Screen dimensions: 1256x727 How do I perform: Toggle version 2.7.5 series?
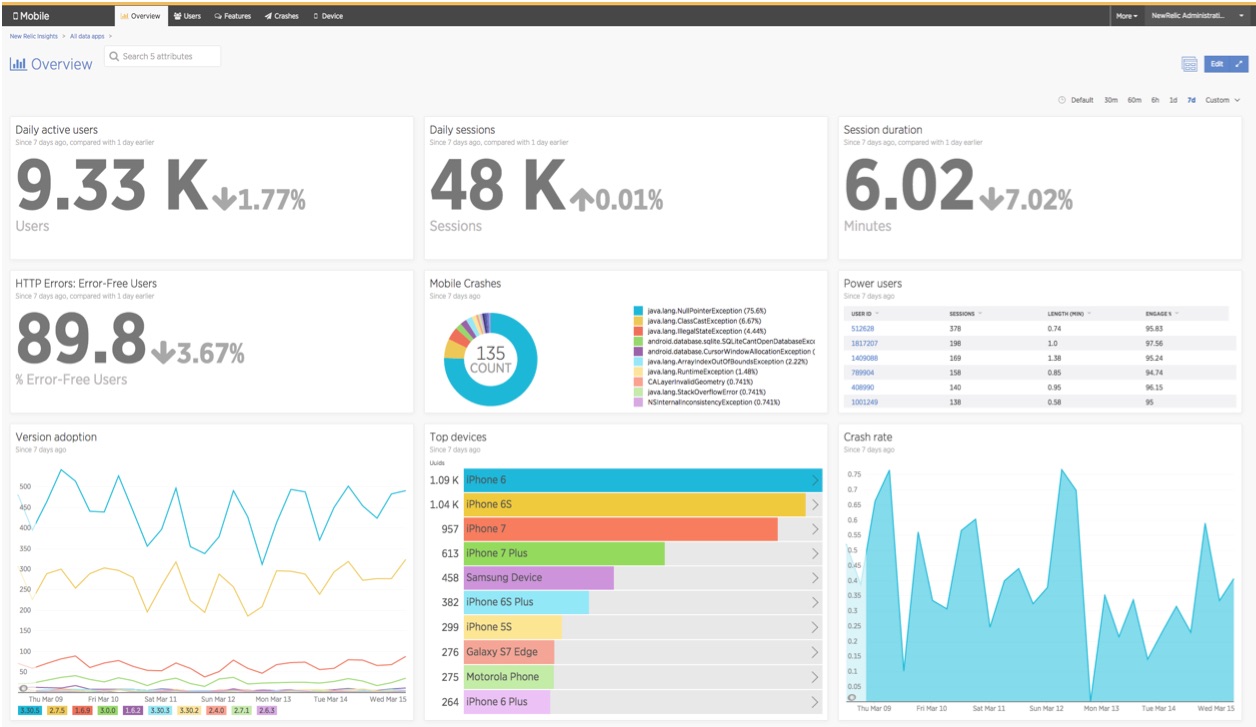(x=58, y=711)
